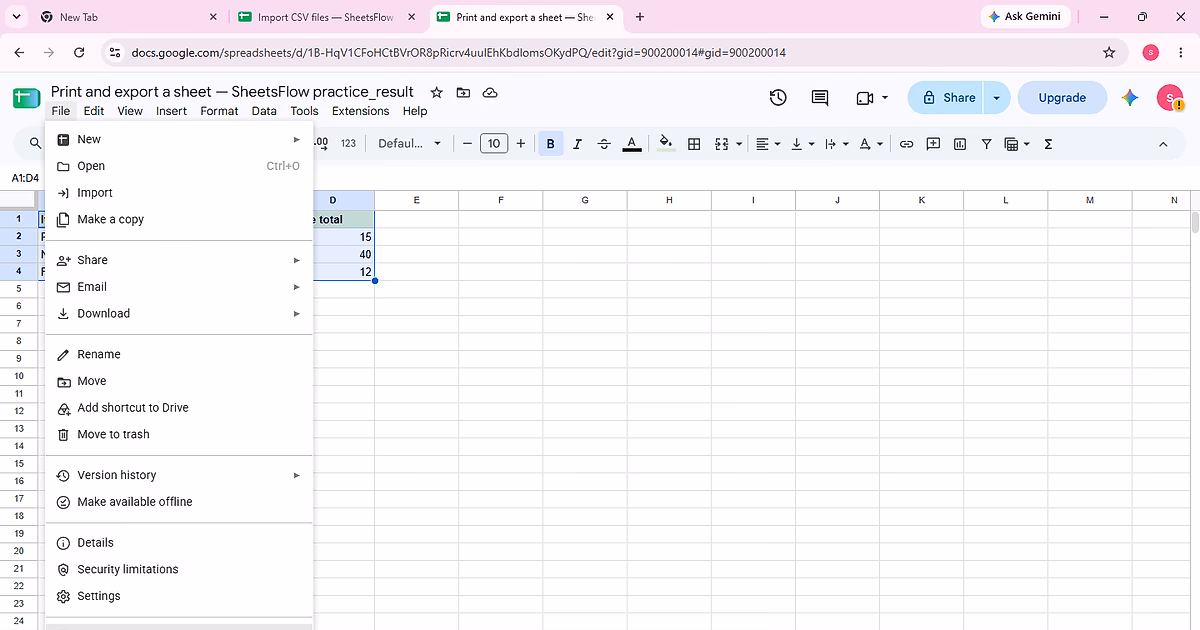Choose Security limitations entry

[179, 569]
